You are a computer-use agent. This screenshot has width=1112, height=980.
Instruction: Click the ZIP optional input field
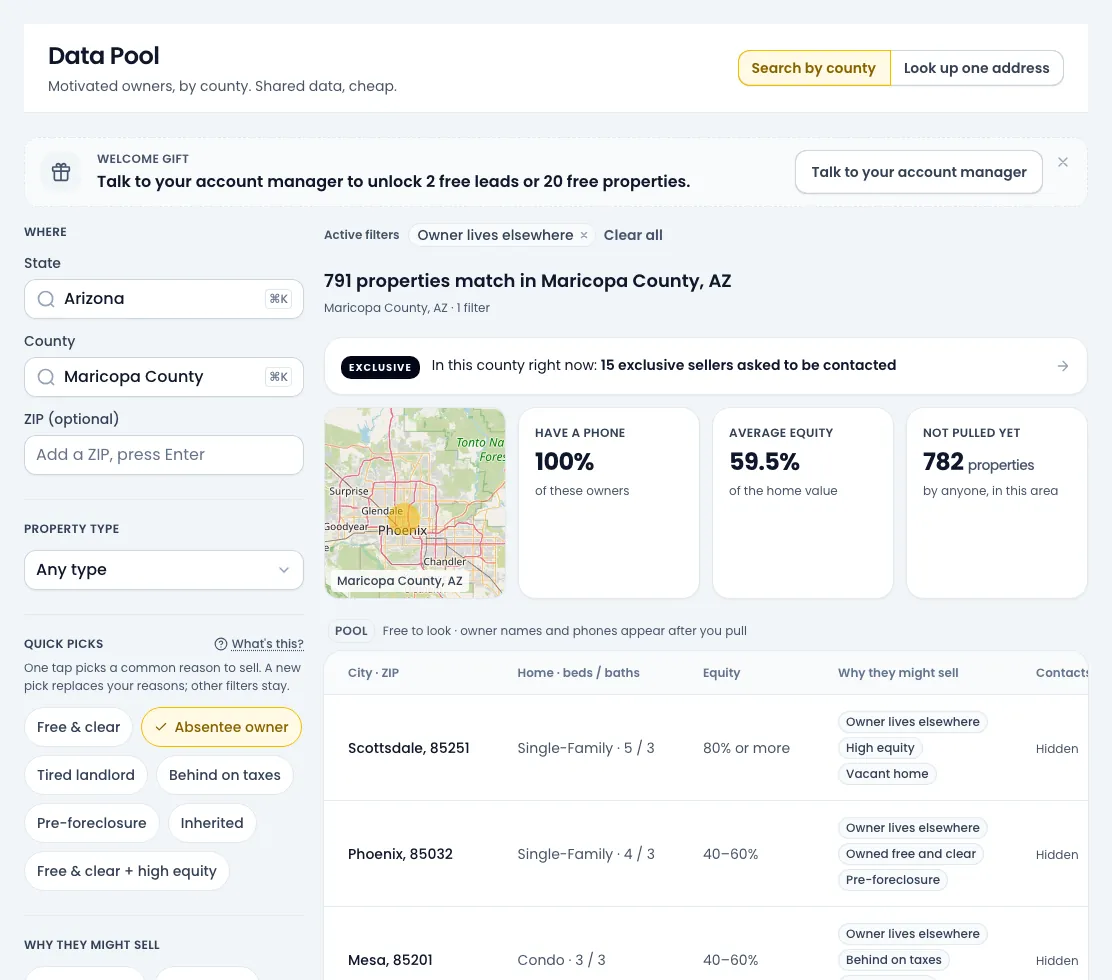[x=164, y=455]
